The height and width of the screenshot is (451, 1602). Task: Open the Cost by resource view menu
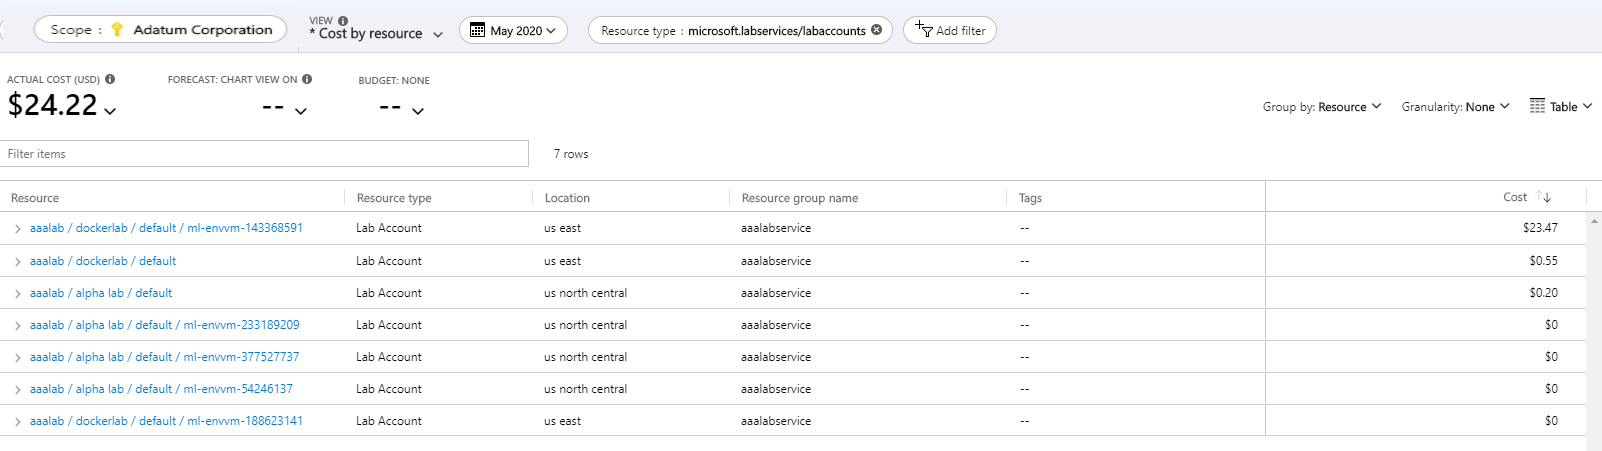(376, 34)
